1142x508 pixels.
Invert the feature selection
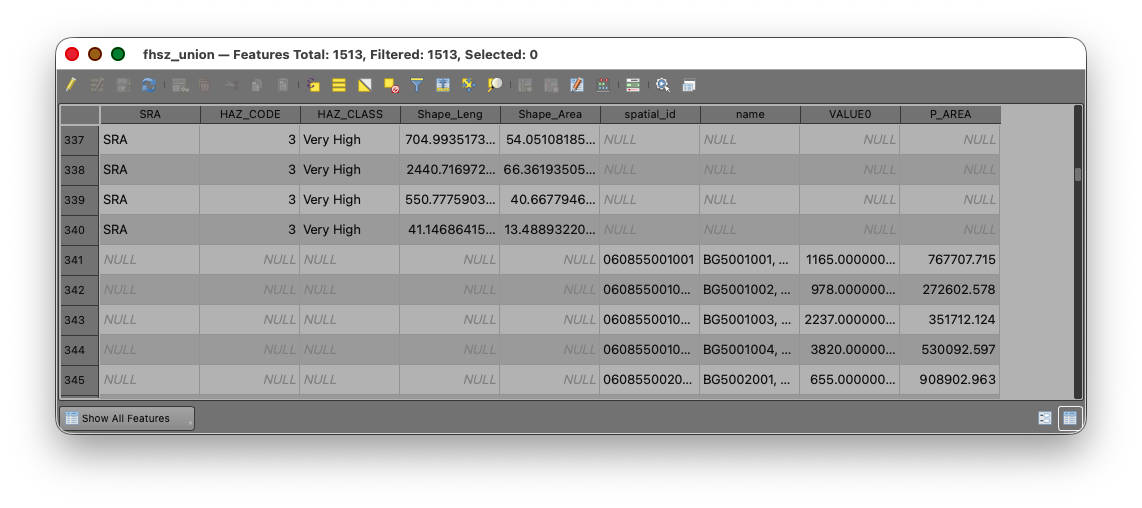(x=365, y=85)
